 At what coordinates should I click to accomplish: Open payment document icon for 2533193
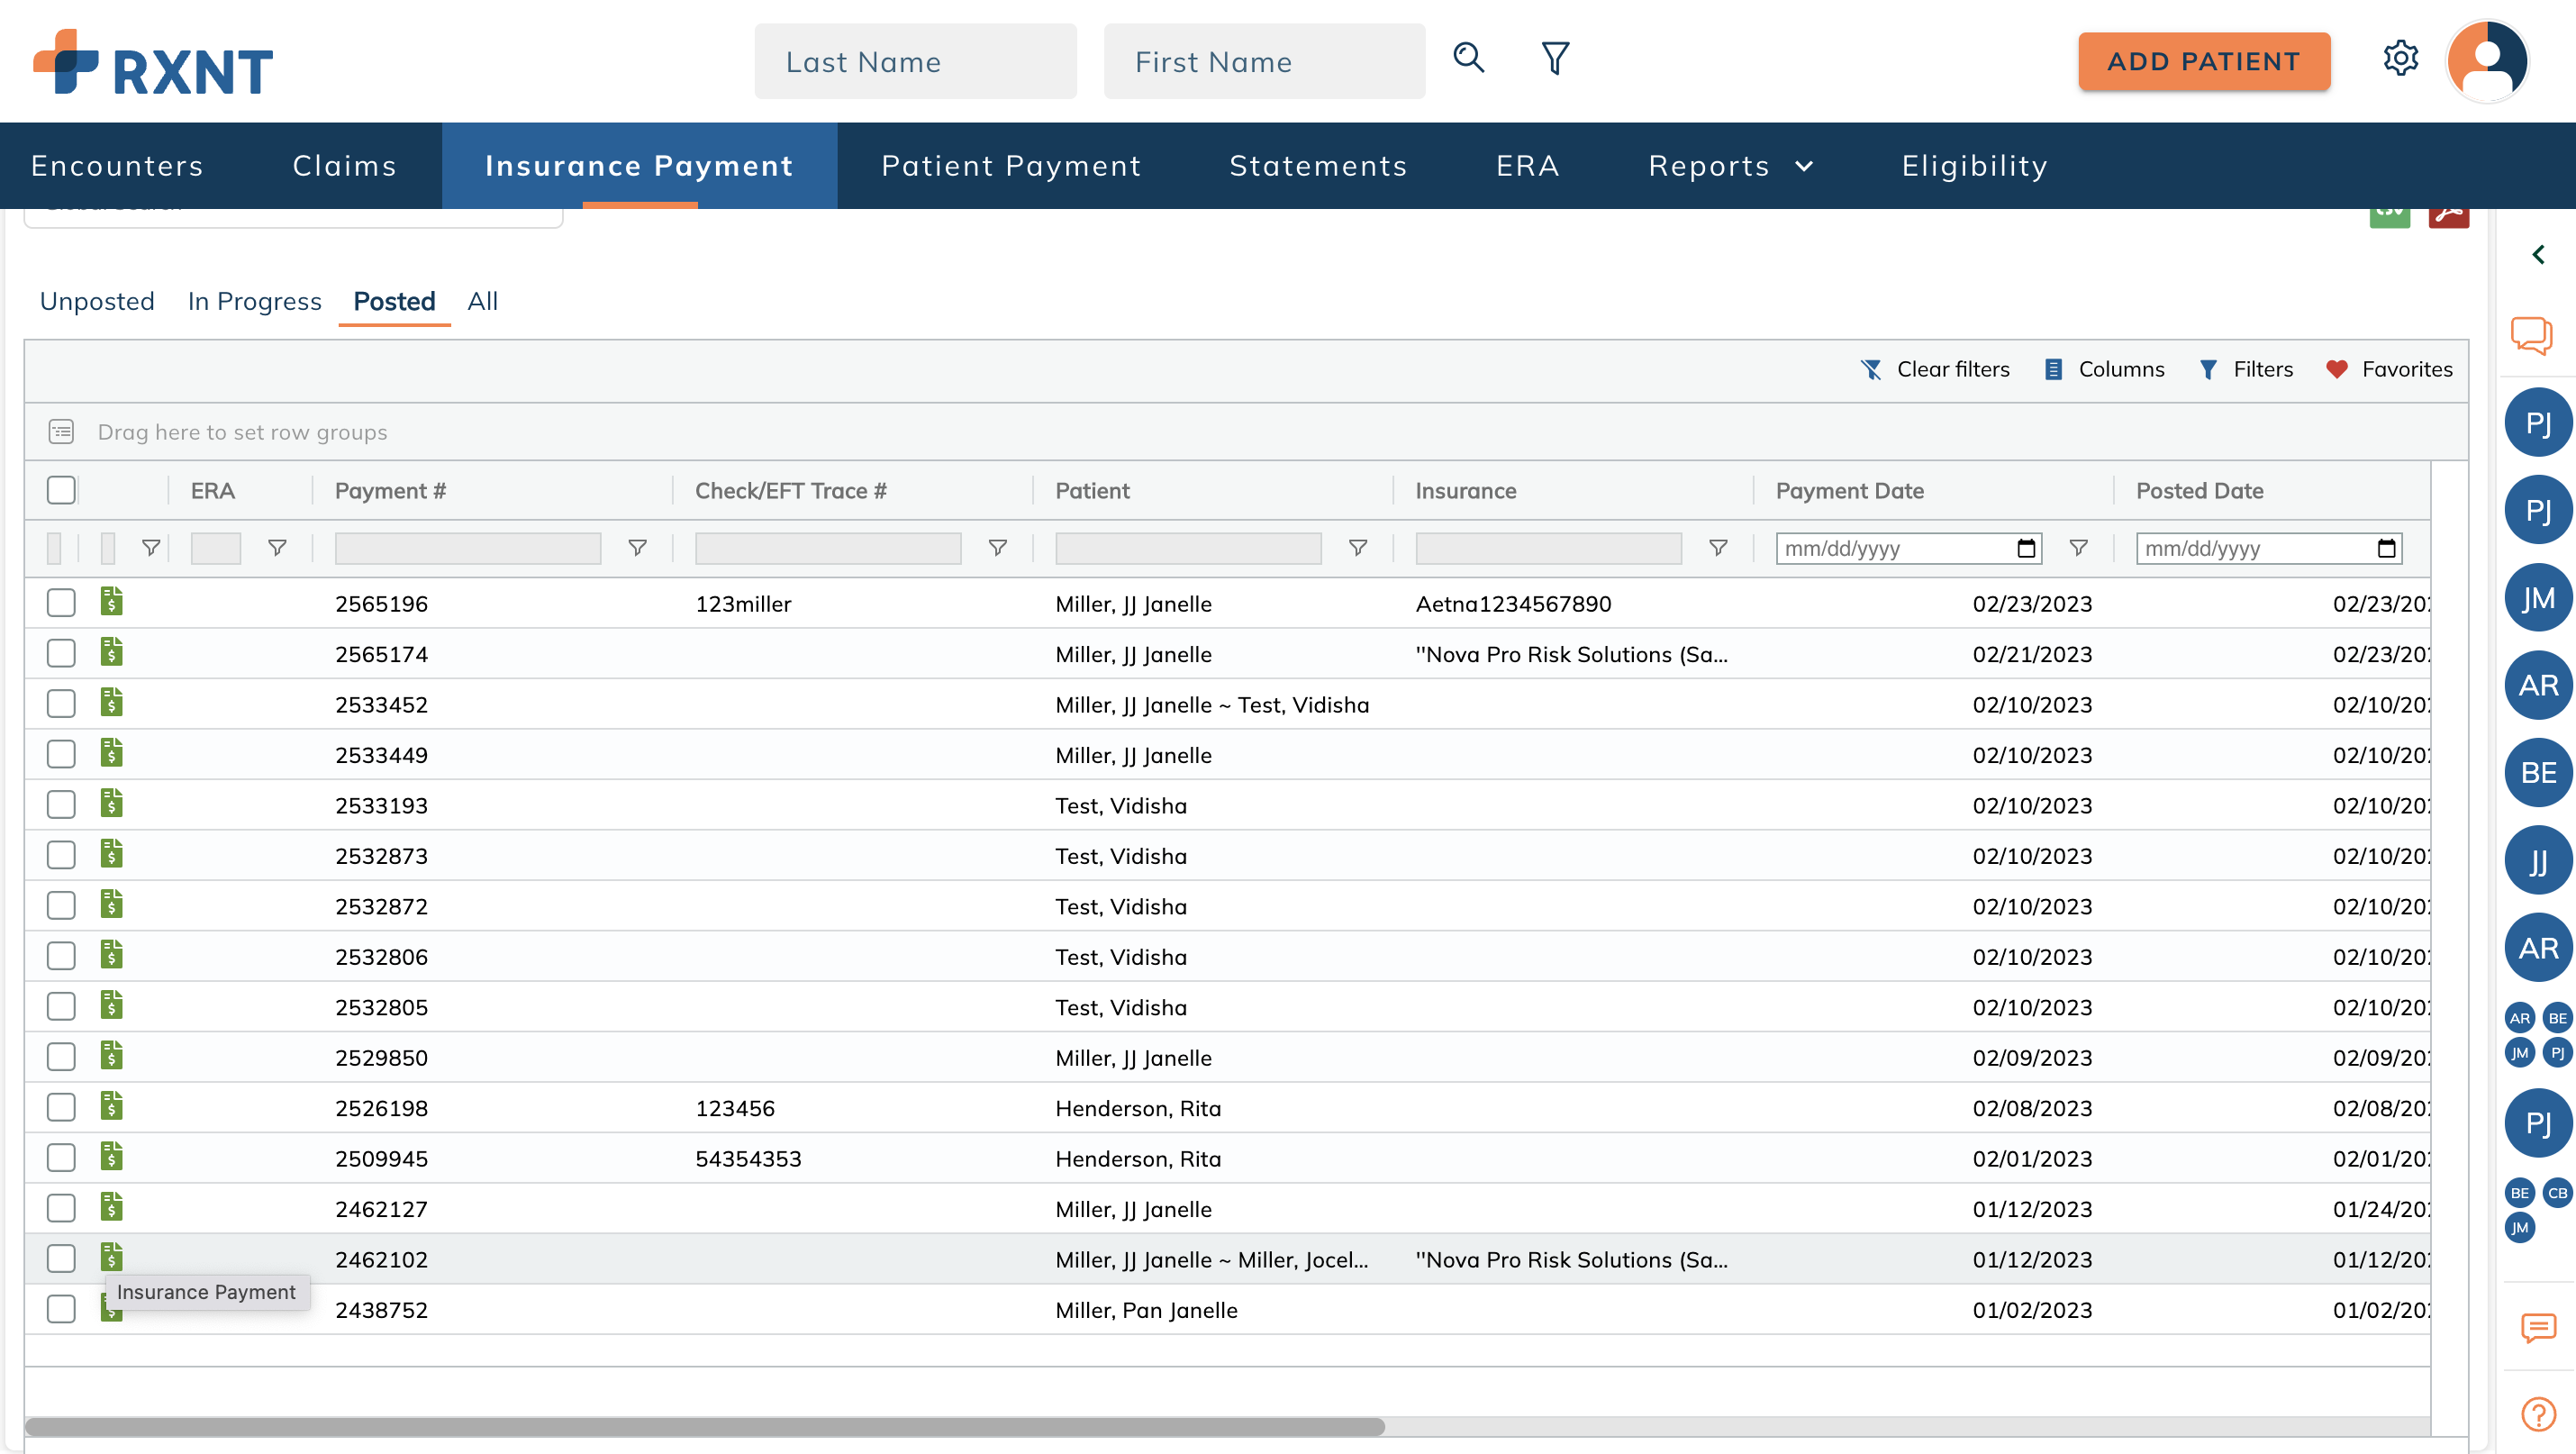click(111, 803)
